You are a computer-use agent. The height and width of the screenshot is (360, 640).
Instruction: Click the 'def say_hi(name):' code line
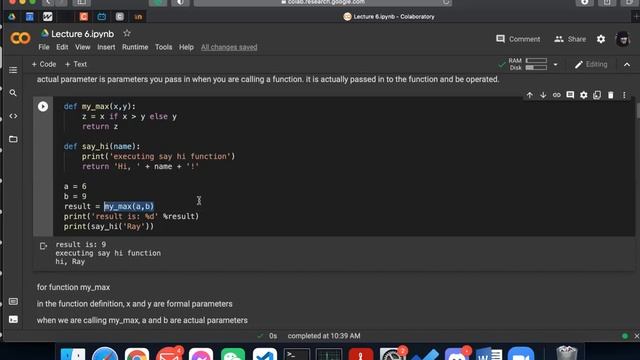pyautogui.click(x=102, y=147)
